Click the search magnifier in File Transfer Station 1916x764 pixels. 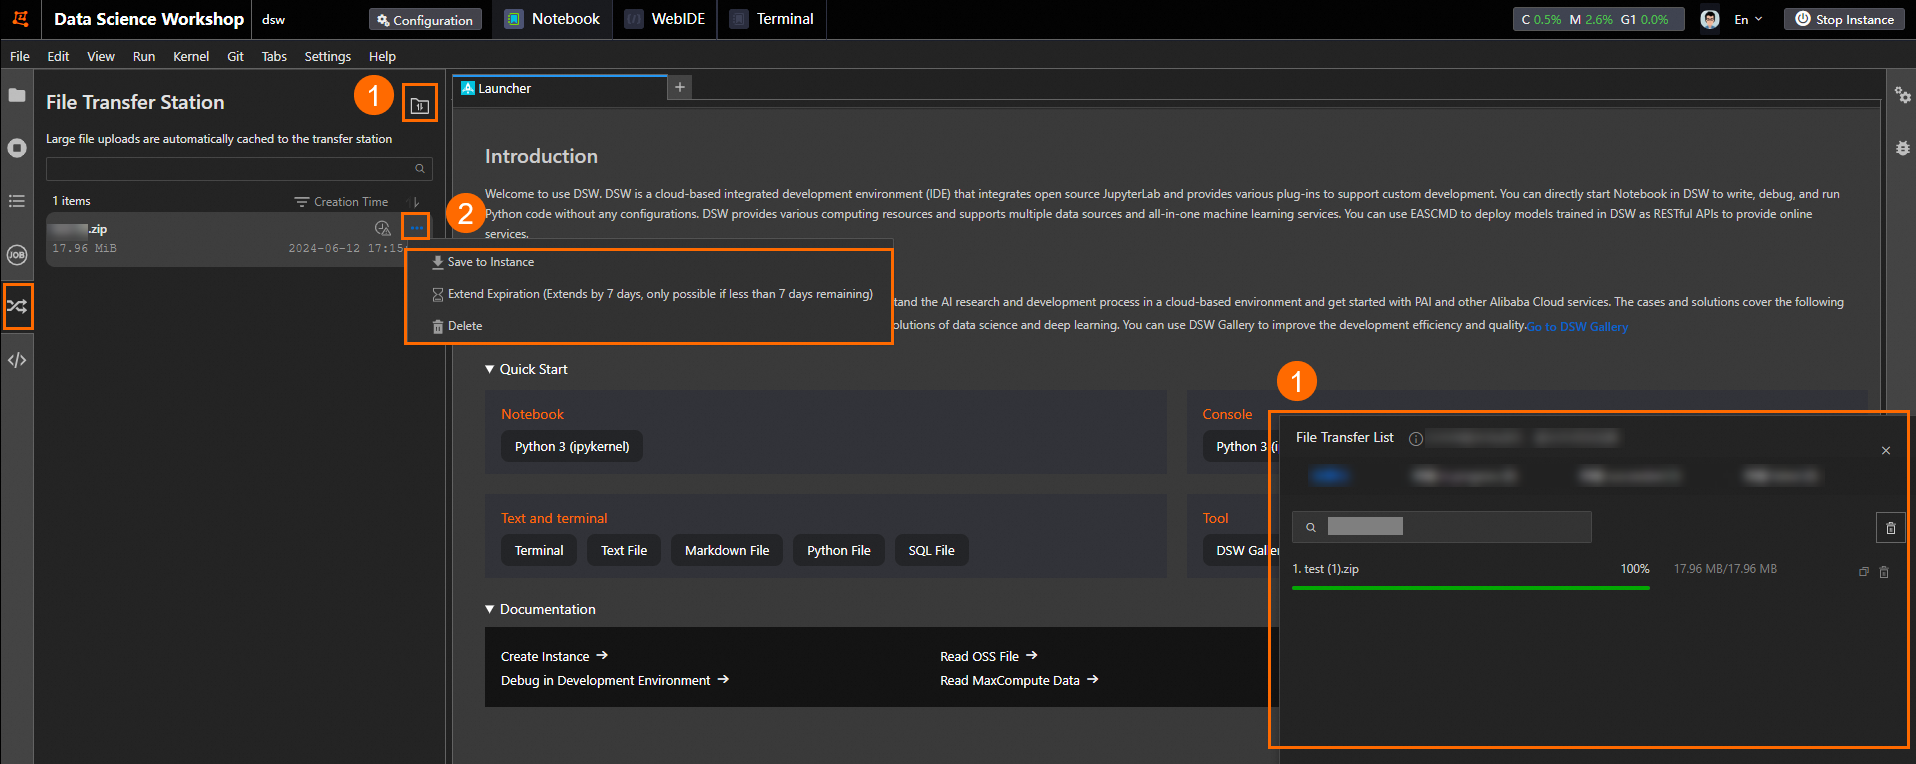(420, 168)
